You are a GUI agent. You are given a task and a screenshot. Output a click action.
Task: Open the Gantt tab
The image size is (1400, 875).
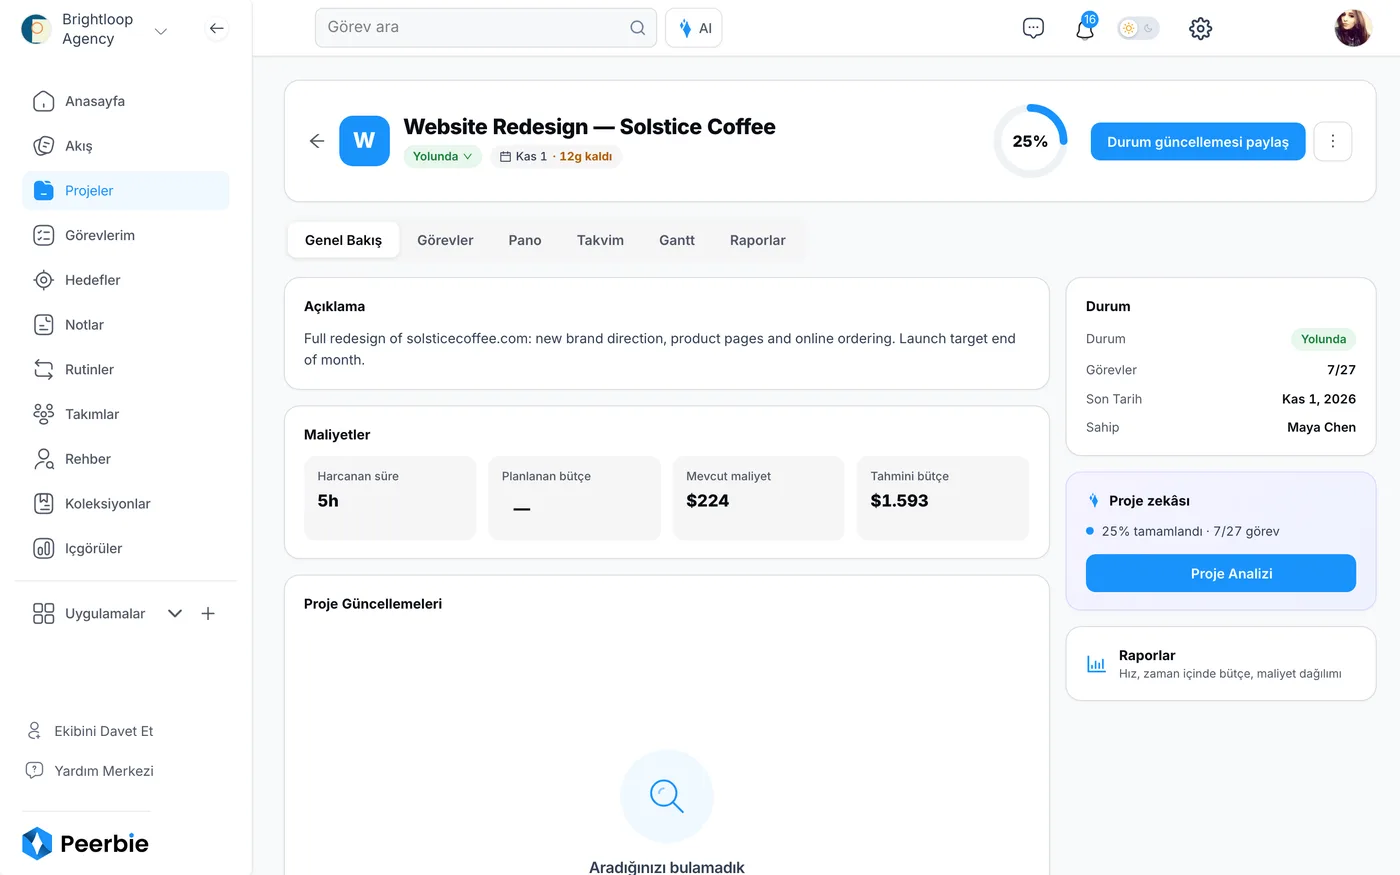click(x=677, y=240)
